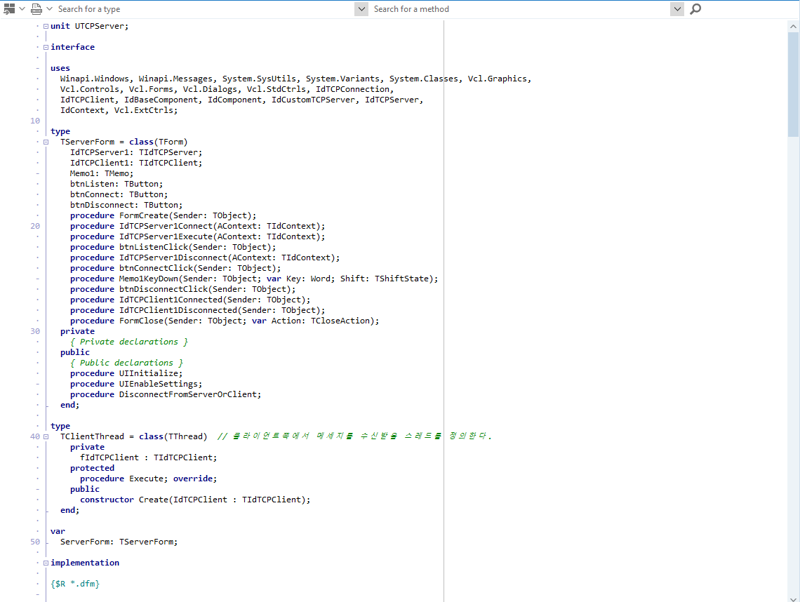Click the FormClose procedure declaration
Screen dimensions: 800x602
[x=224, y=321]
